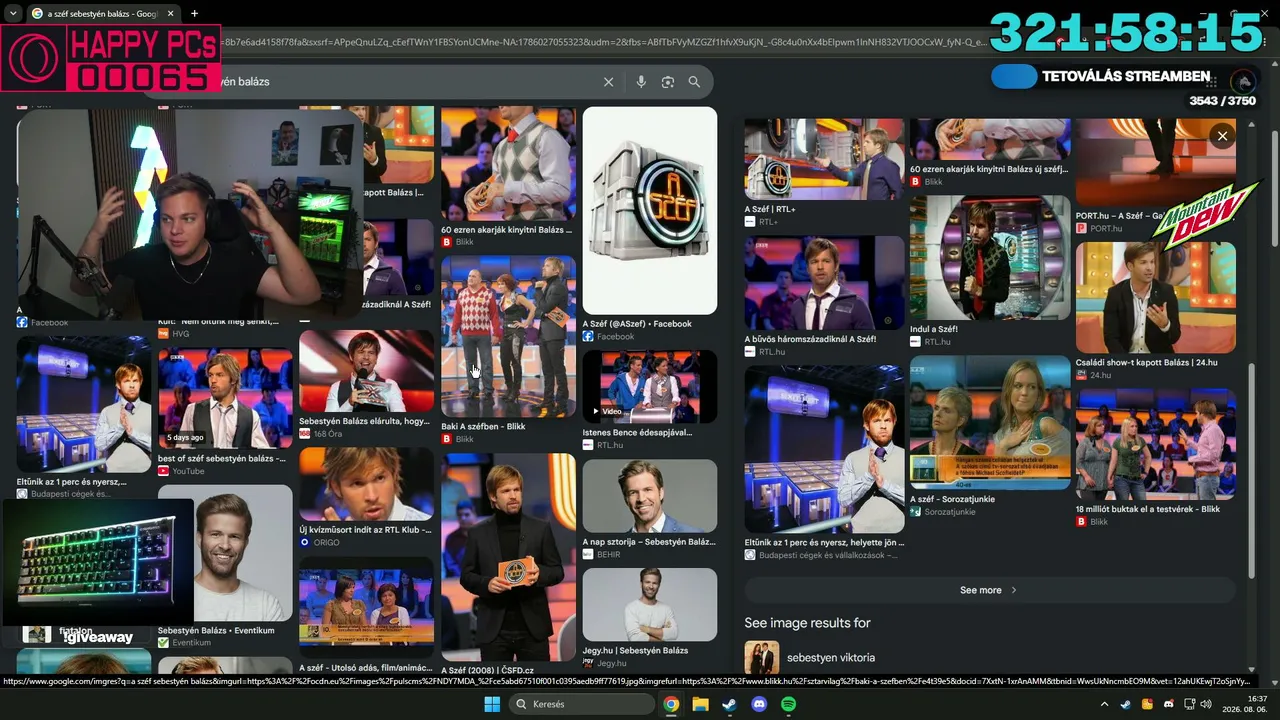Open Google Lens image search

click(x=668, y=82)
